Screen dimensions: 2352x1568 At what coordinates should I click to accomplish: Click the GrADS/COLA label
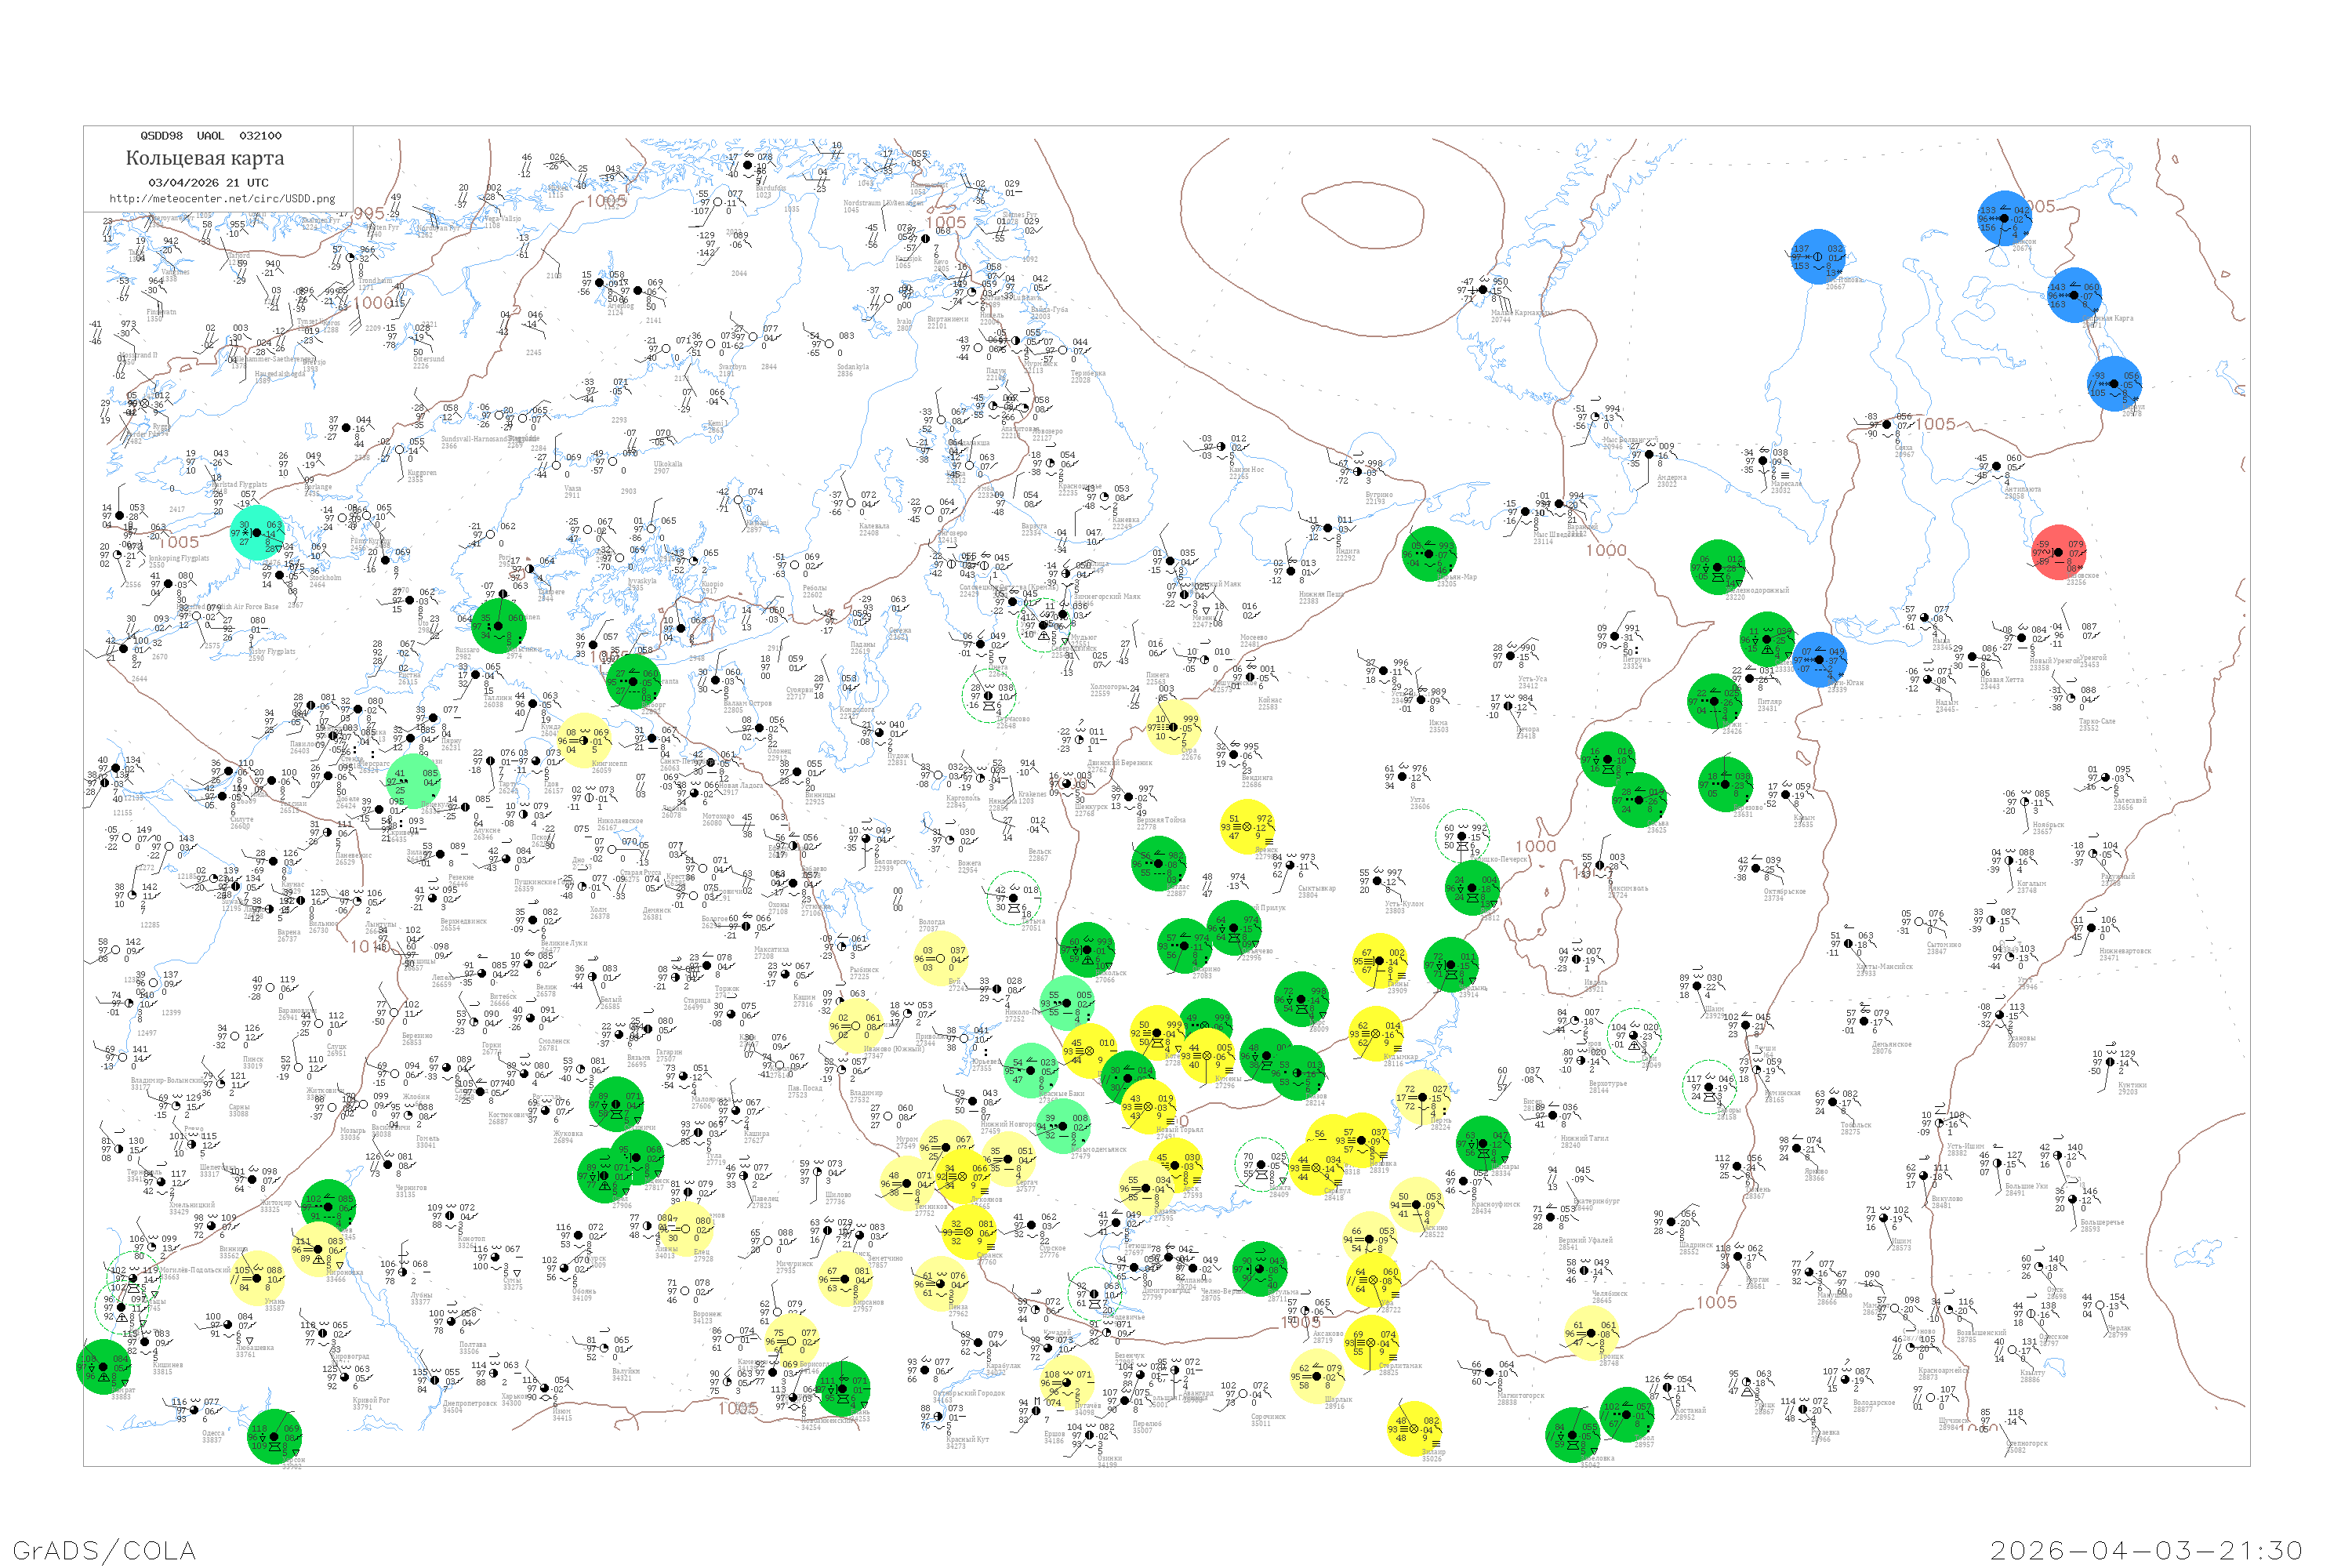pyautogui.click(x=104, y=1550)
